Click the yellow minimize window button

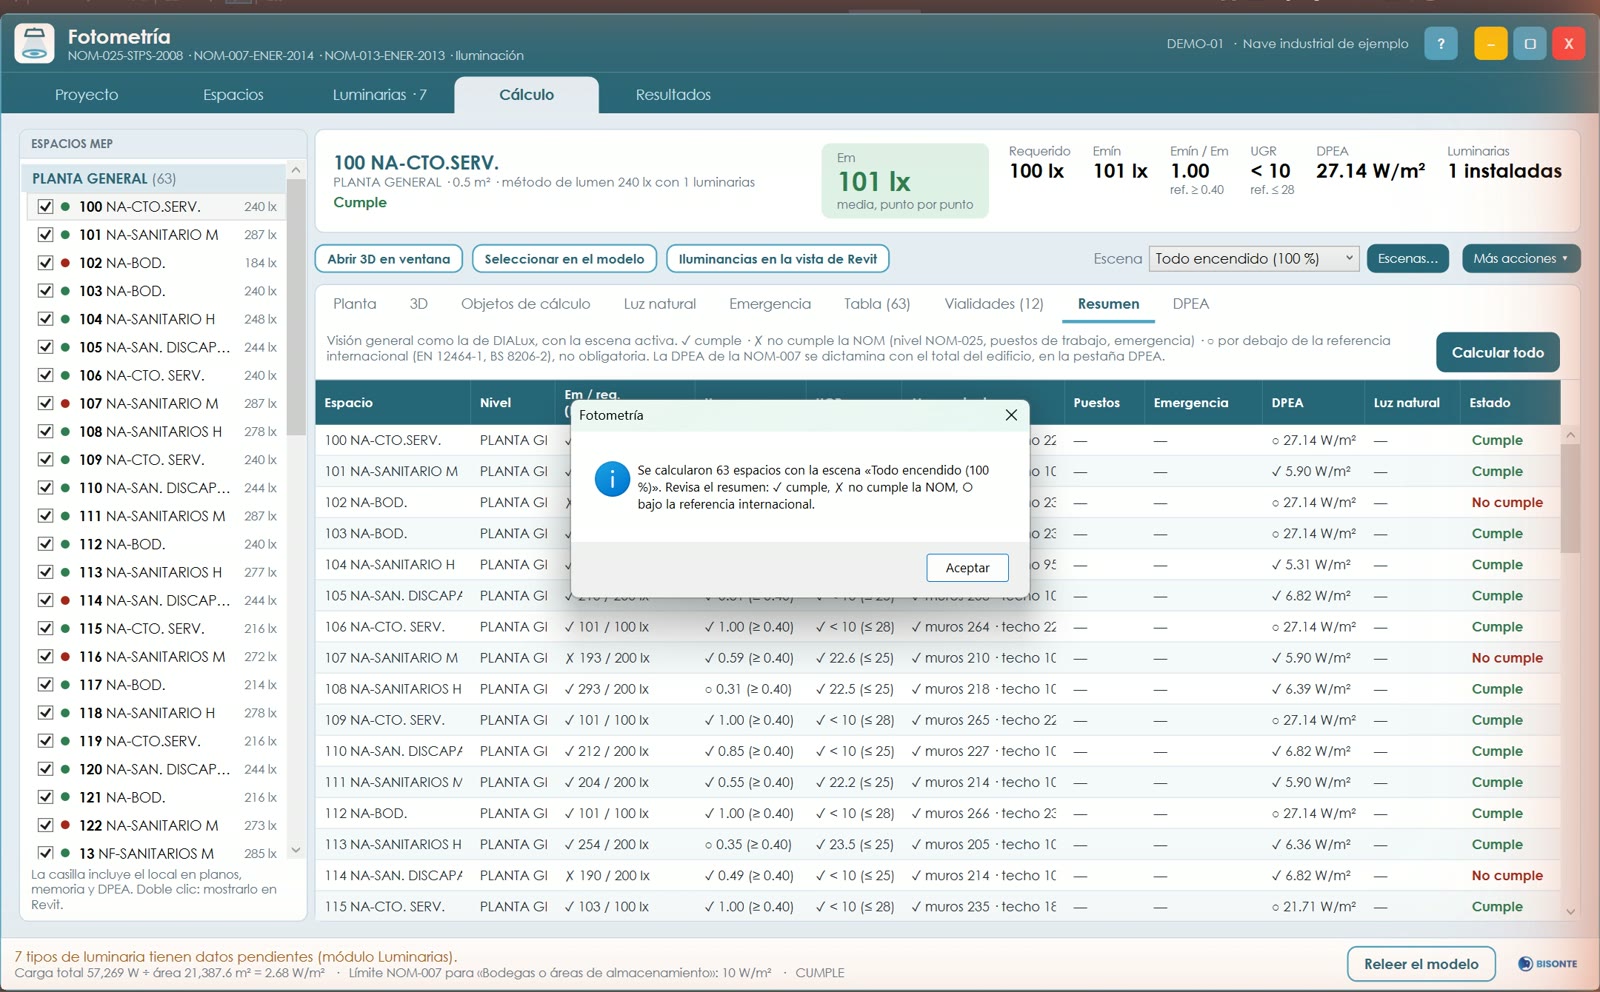point(1490,44)
